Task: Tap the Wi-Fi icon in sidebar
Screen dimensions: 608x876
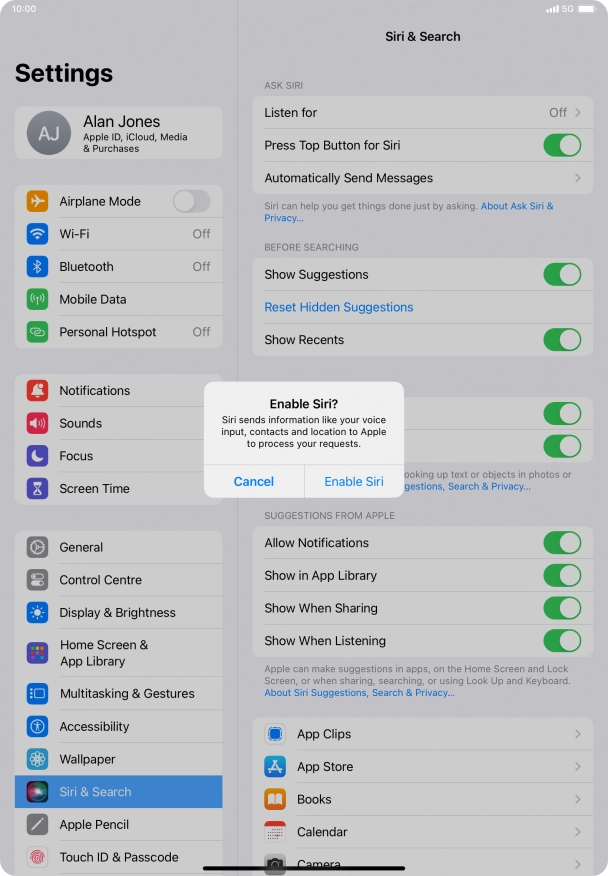Action: [37, 234]
